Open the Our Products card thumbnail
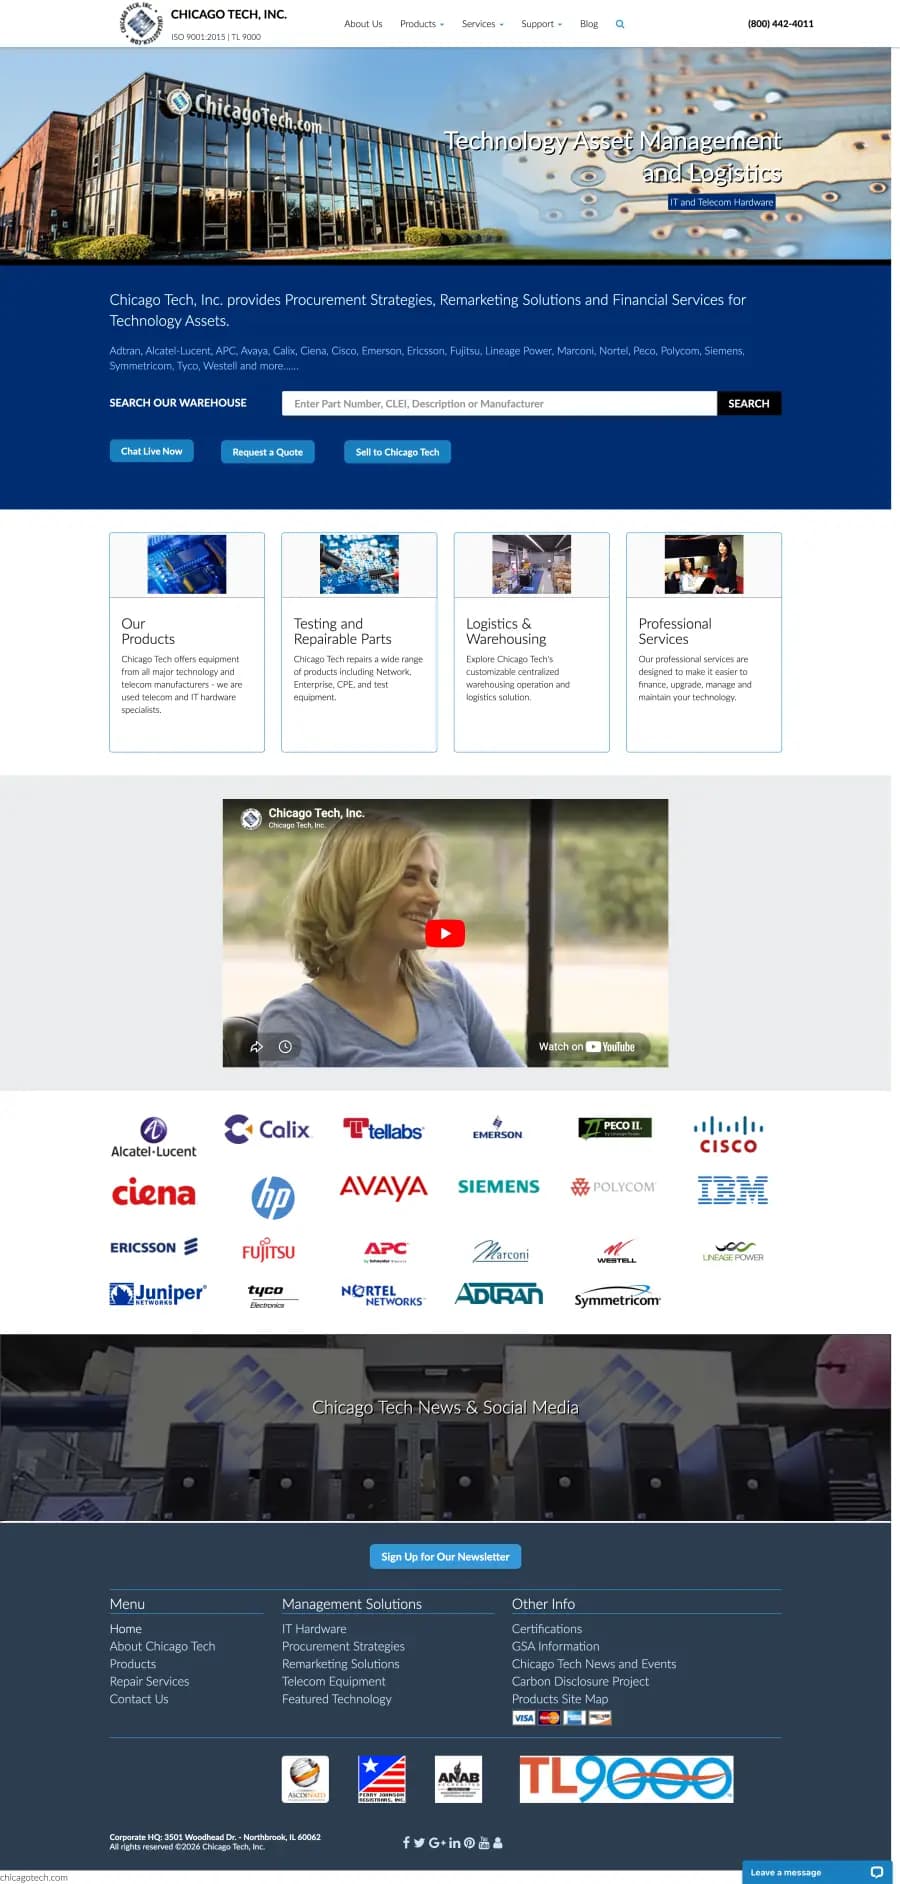900x1884 pixels. pos(187,564)
